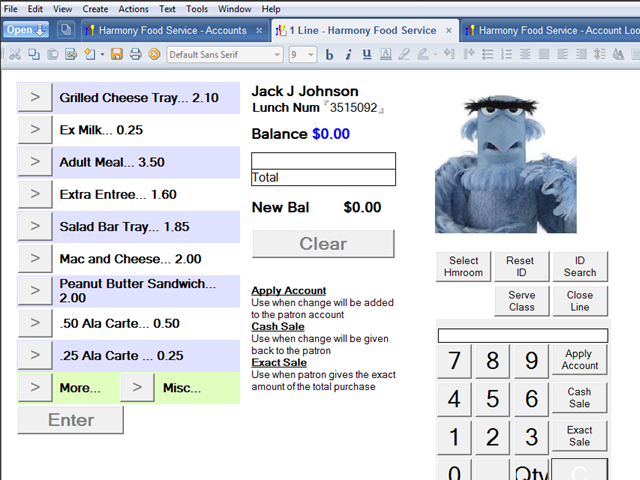Click the patron photo thumbnail
Viewport: 640px width, 480px height.
(x=506, y=164)
